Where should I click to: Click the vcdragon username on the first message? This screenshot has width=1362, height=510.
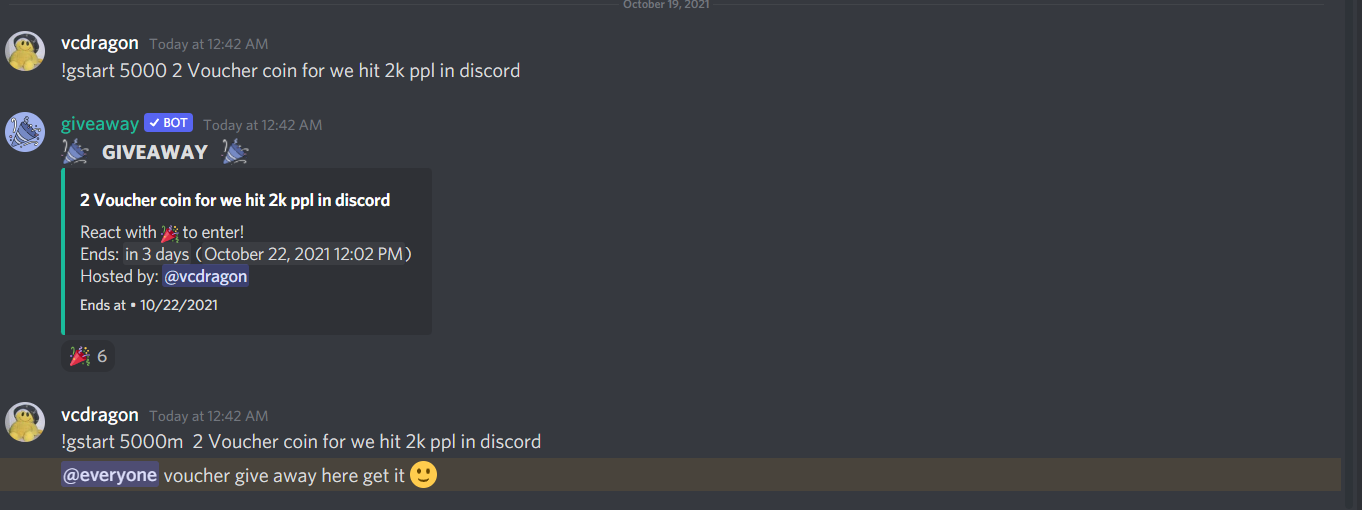100,43
